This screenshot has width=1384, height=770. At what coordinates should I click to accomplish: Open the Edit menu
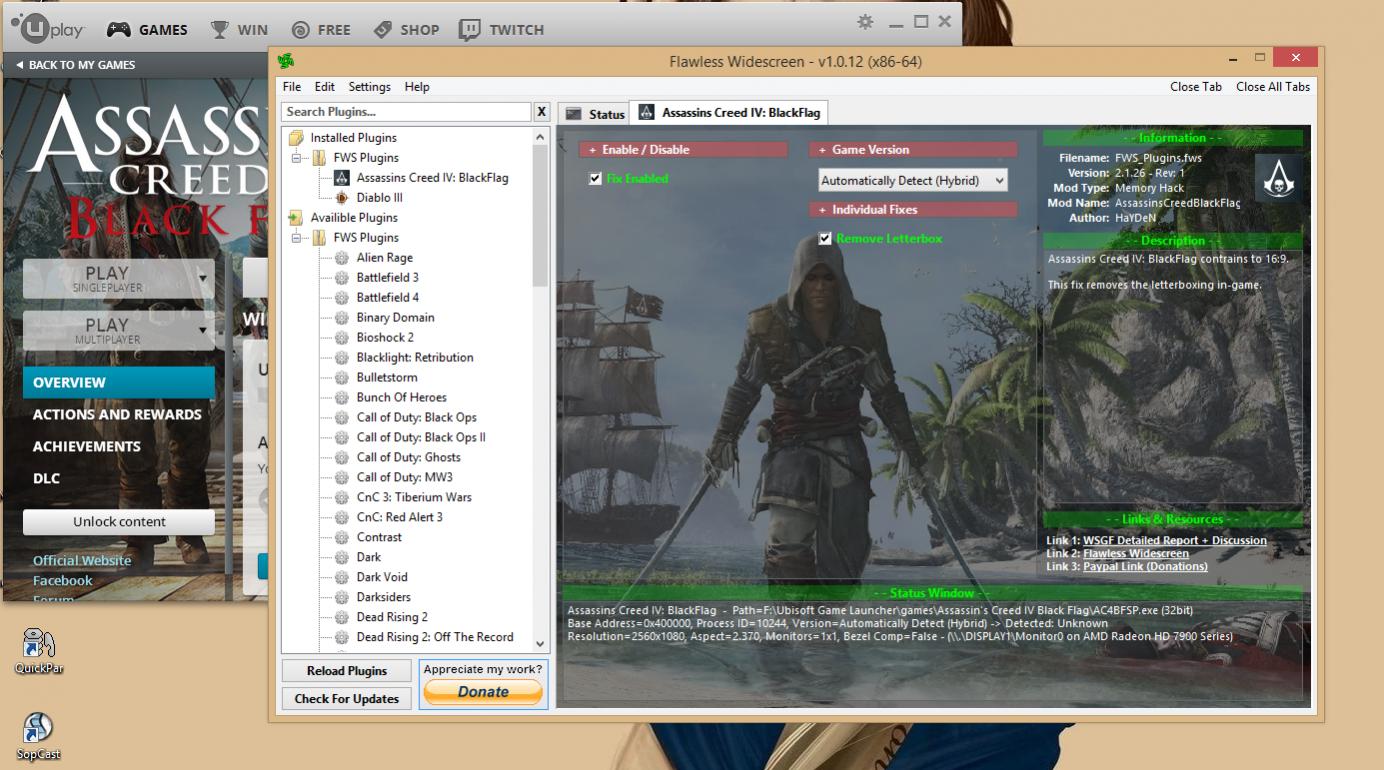(x=325, y=87)
